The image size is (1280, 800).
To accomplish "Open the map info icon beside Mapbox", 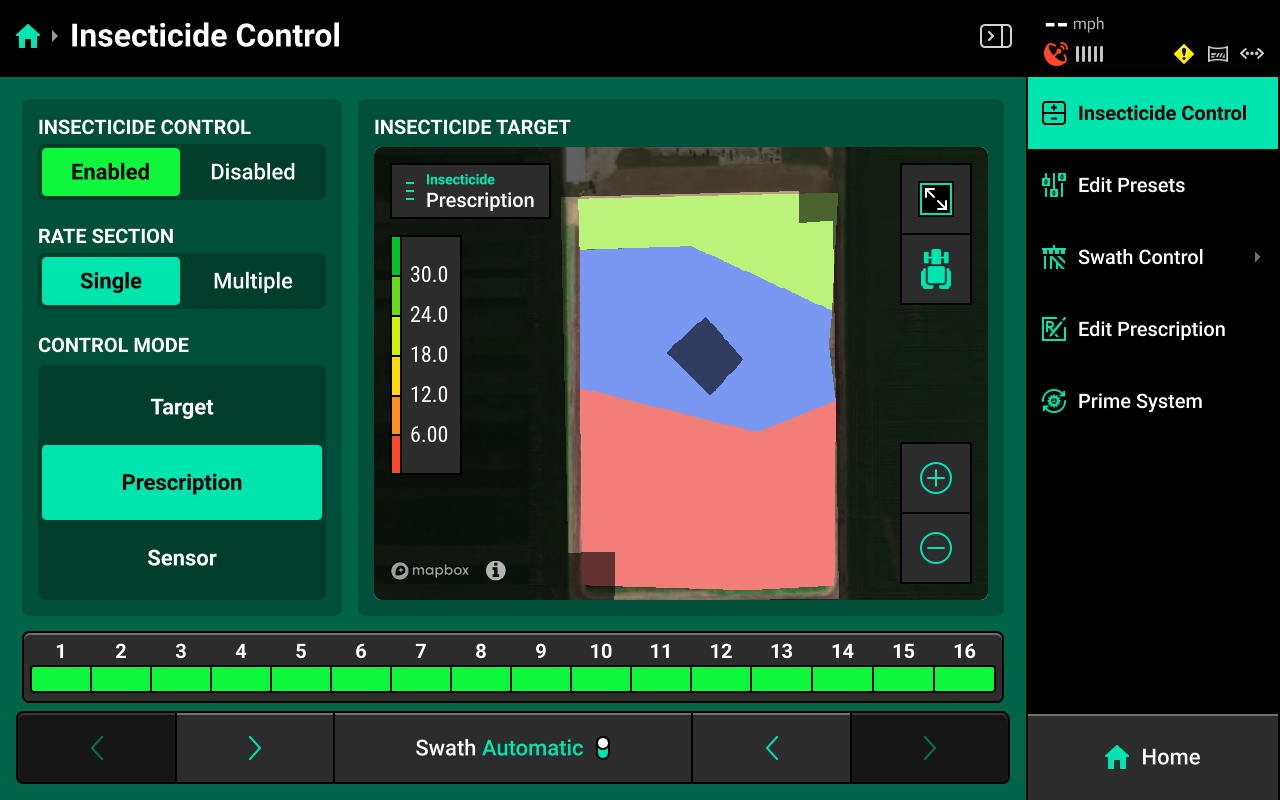I will click(x=496, y=571).
